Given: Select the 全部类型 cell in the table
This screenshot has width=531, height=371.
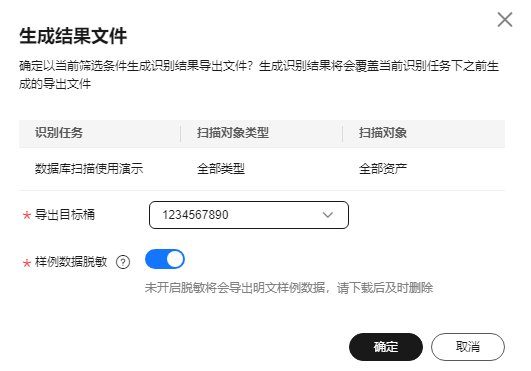Looking at the screenshot, I should [221, 168].
